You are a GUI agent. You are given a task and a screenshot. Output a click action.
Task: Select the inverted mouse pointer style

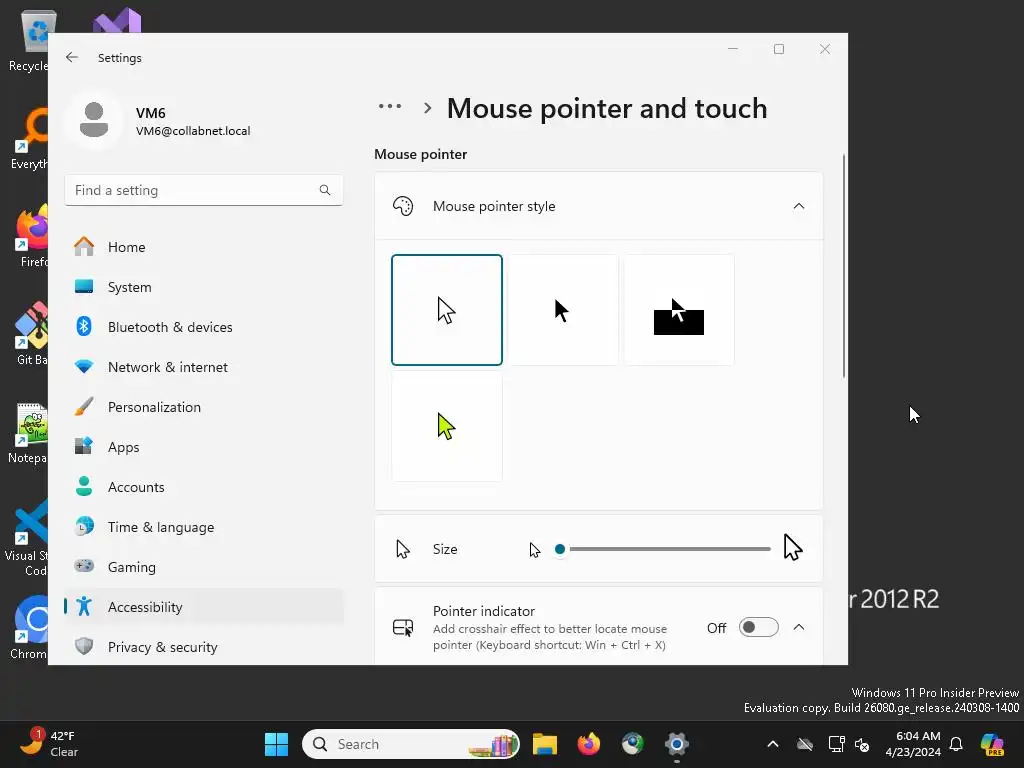point(679,310)
